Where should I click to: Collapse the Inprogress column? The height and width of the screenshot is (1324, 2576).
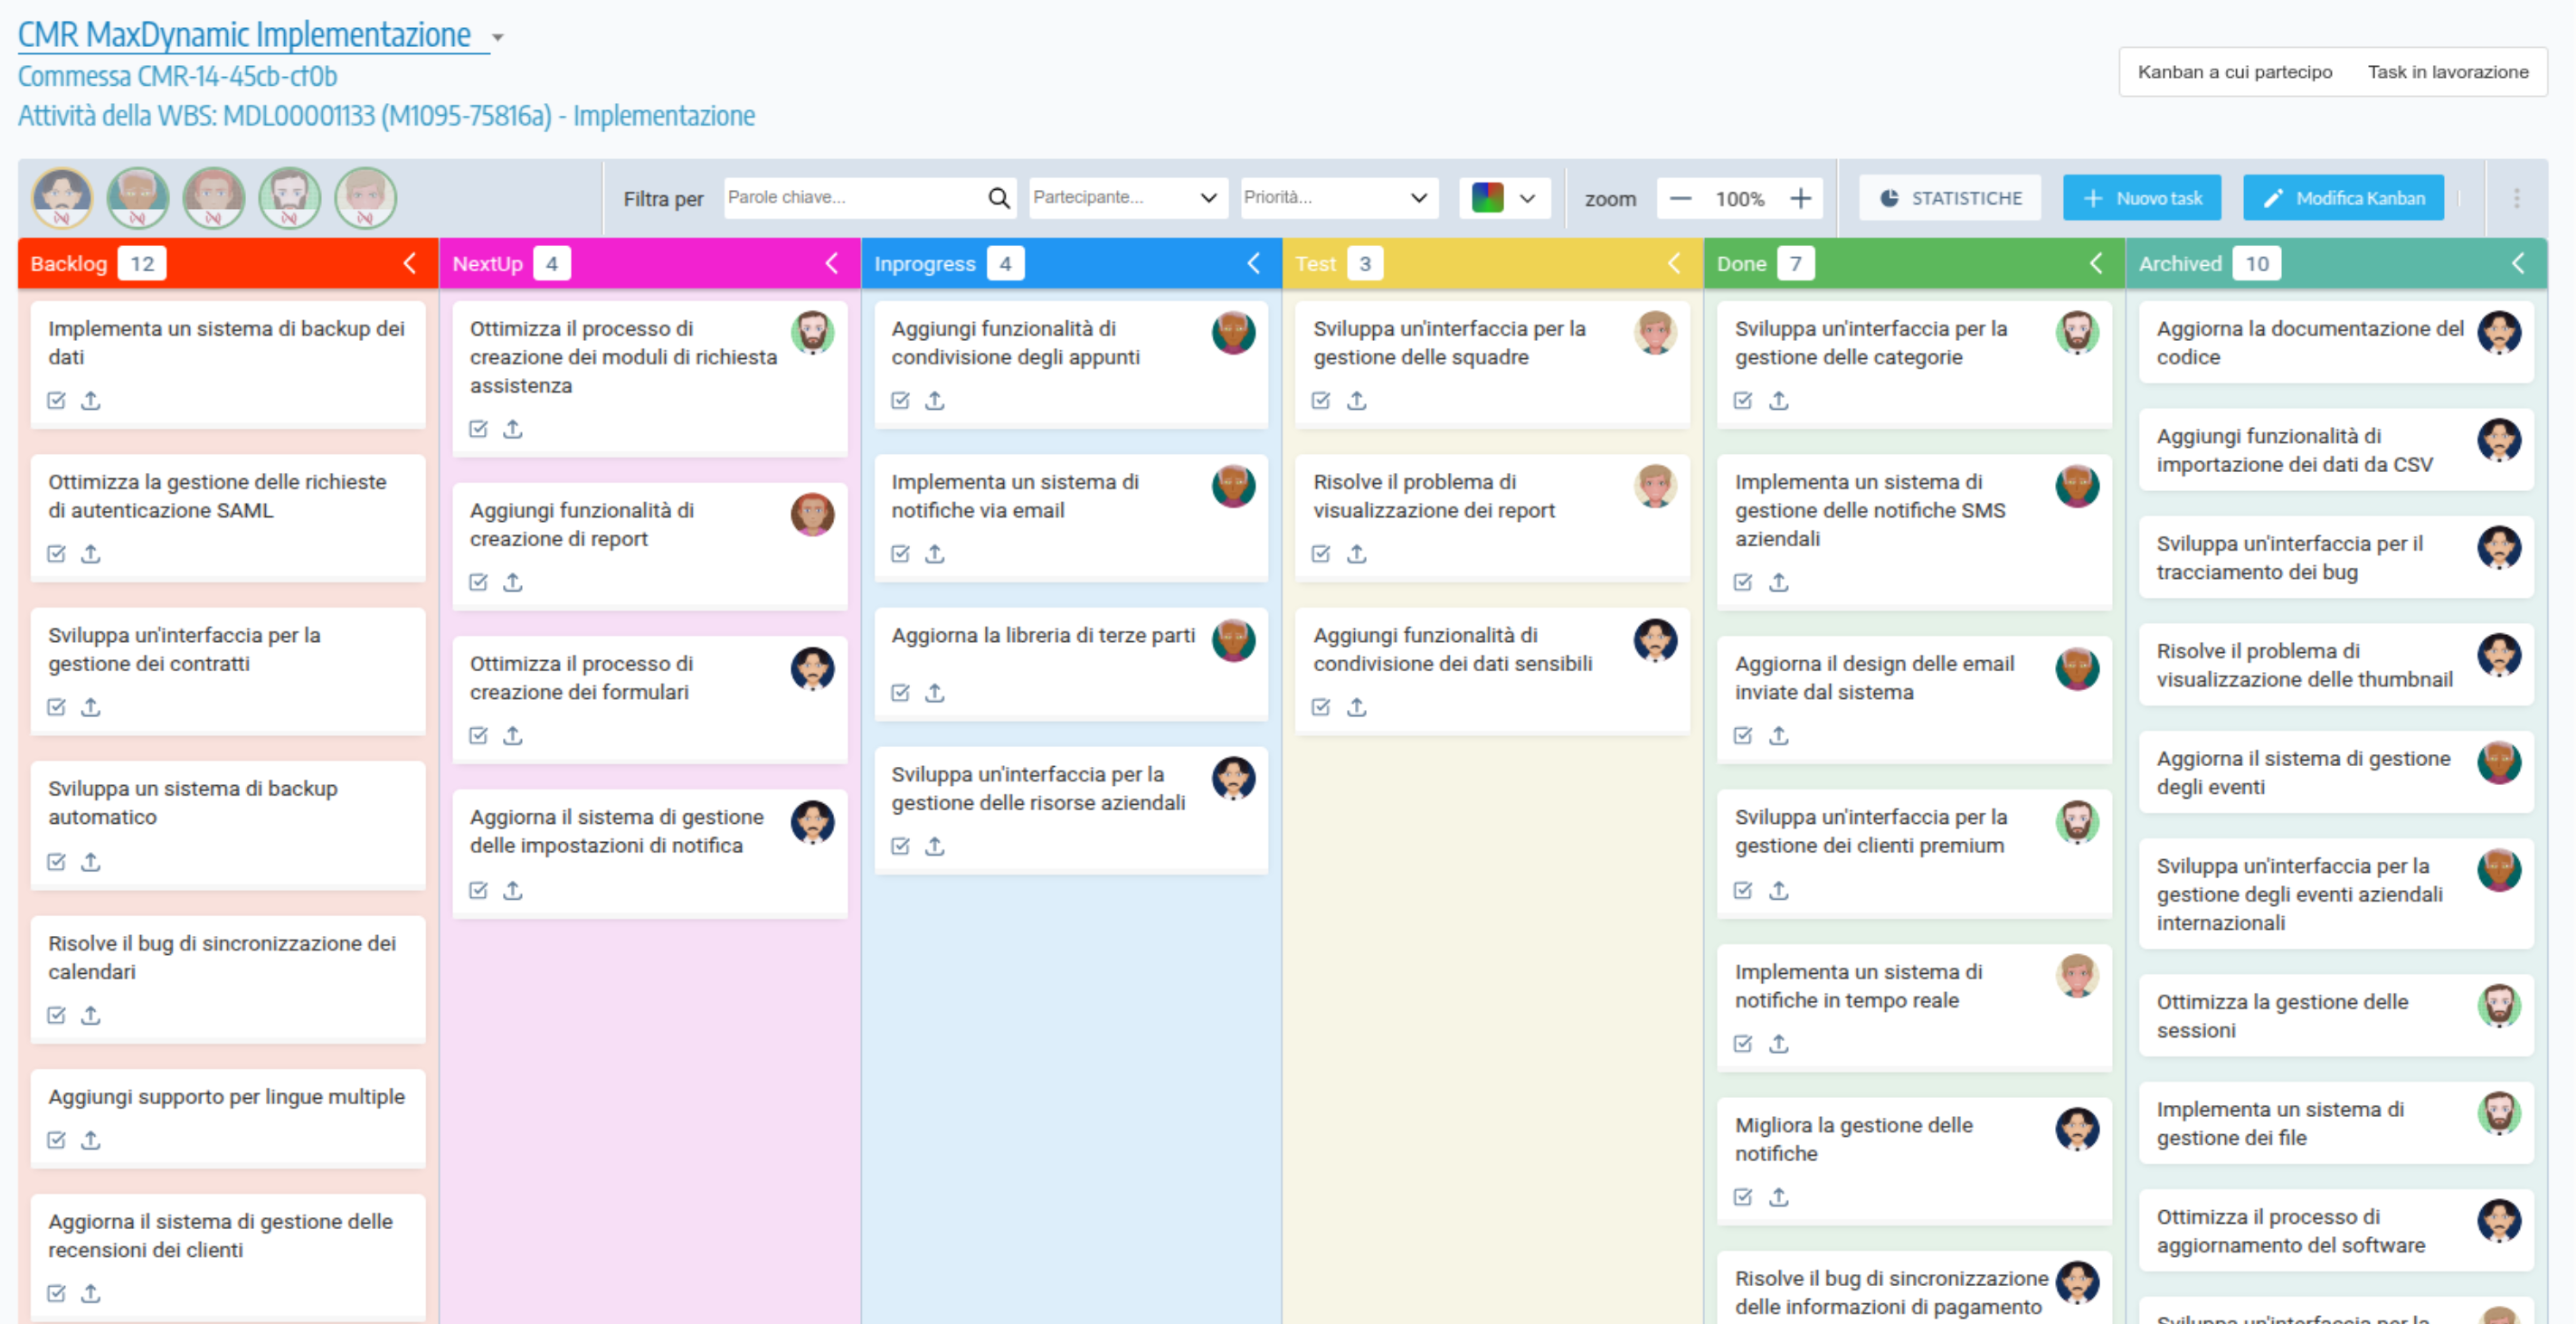tap(1253, 263)
